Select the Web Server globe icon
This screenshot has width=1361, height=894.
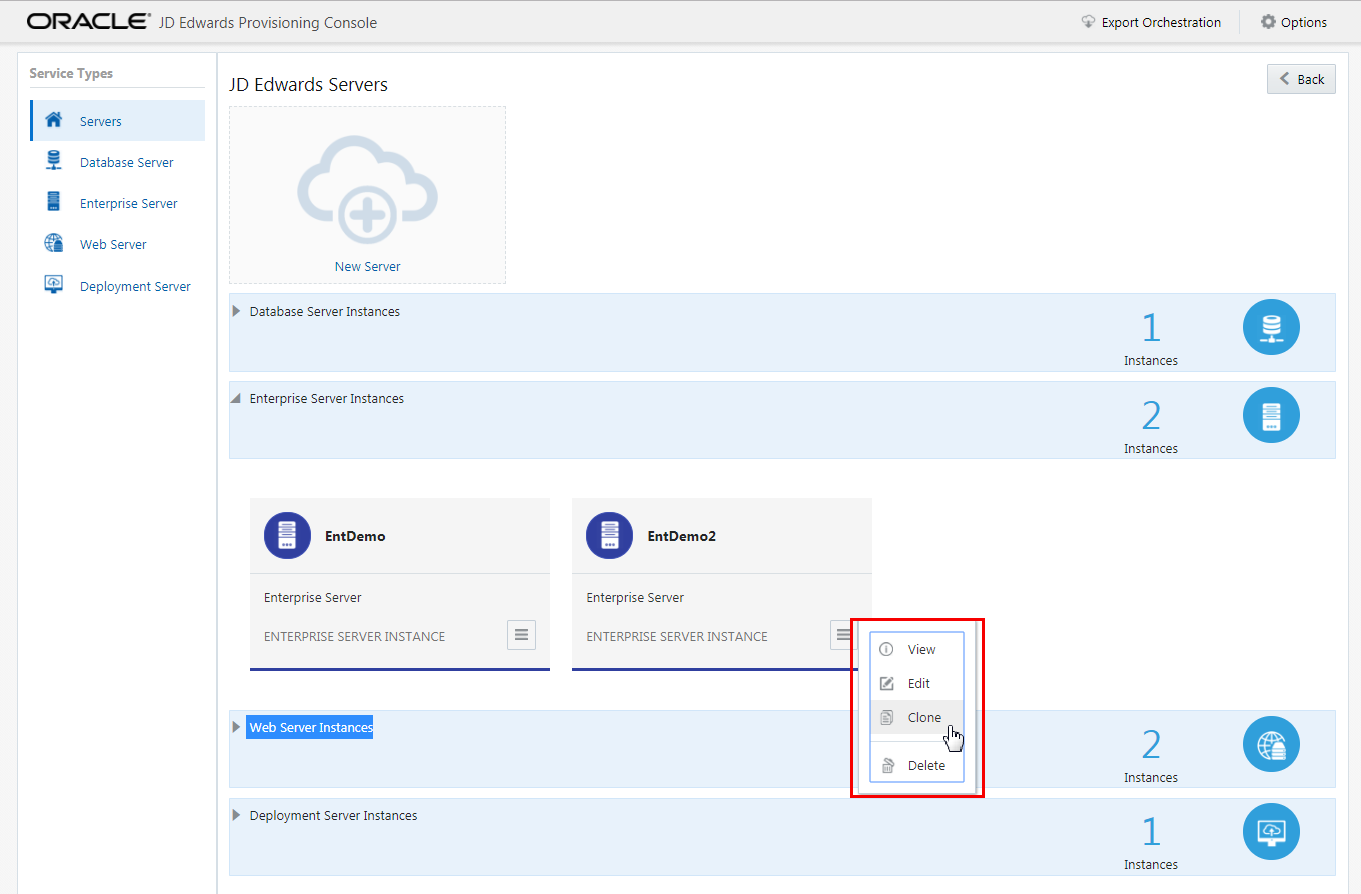coord(54,243)
